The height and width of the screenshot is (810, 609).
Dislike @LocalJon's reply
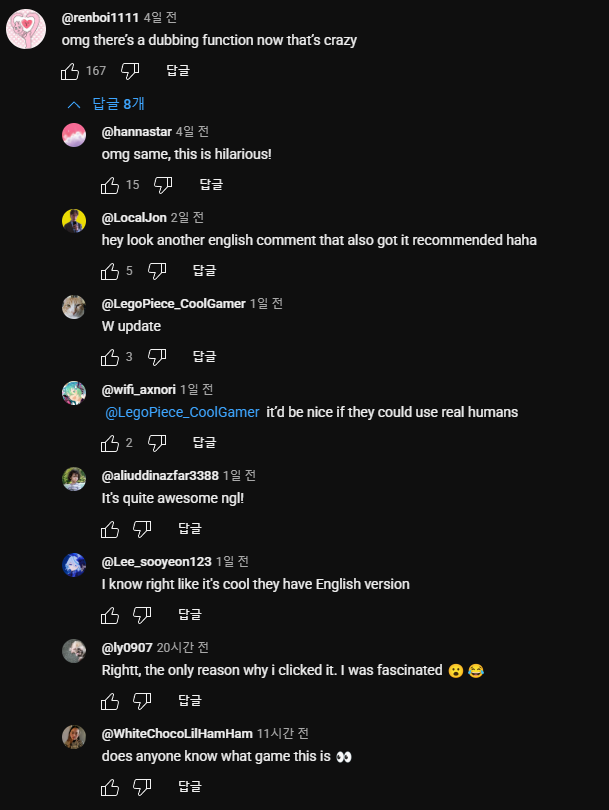coord(157,271)
